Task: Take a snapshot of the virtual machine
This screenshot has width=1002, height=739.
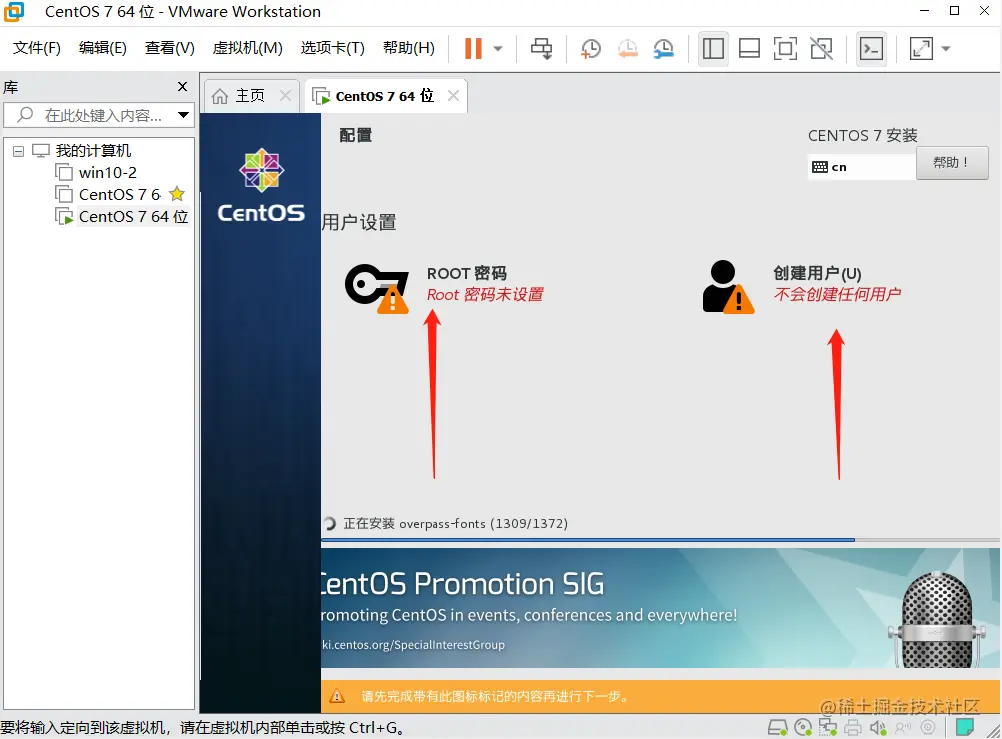Action: pos(590,47)
